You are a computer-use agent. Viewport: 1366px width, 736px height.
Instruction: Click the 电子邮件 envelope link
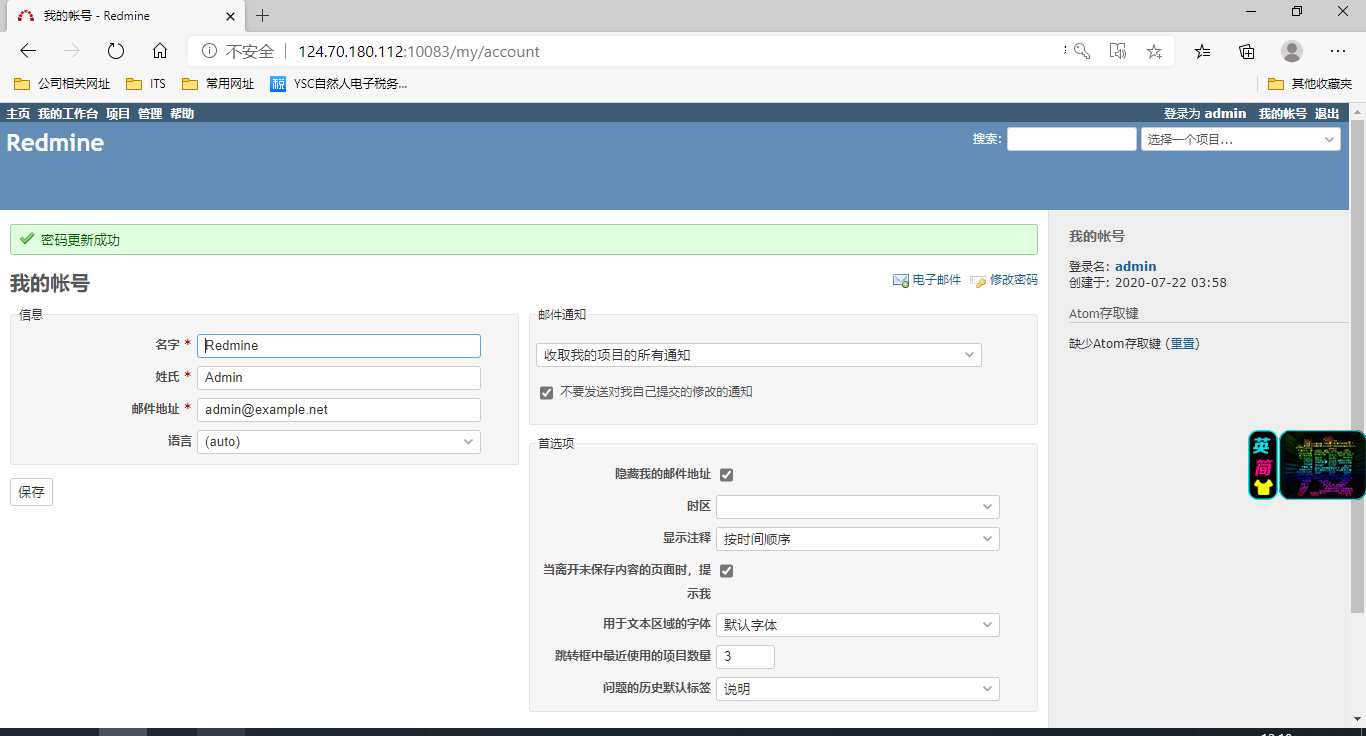tap(927, 280)
